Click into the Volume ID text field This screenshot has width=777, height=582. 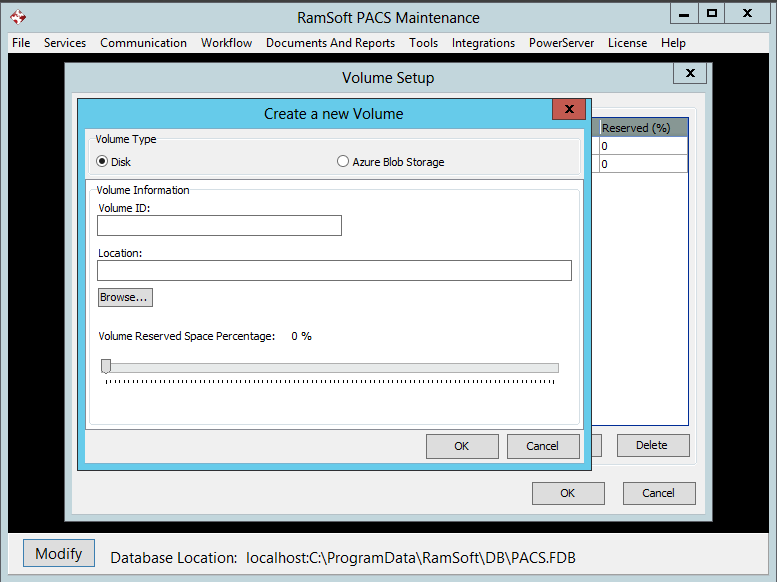coord(219,226)
